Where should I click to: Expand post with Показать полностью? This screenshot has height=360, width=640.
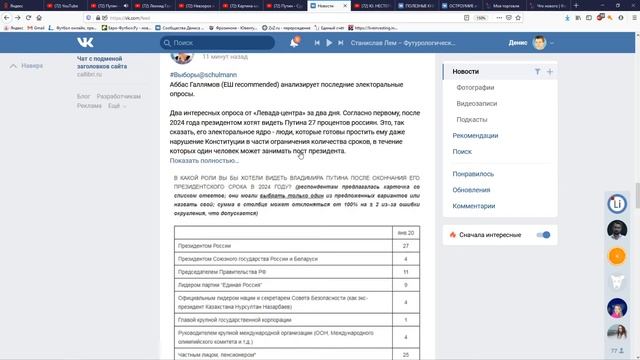(x=204, y=160)
